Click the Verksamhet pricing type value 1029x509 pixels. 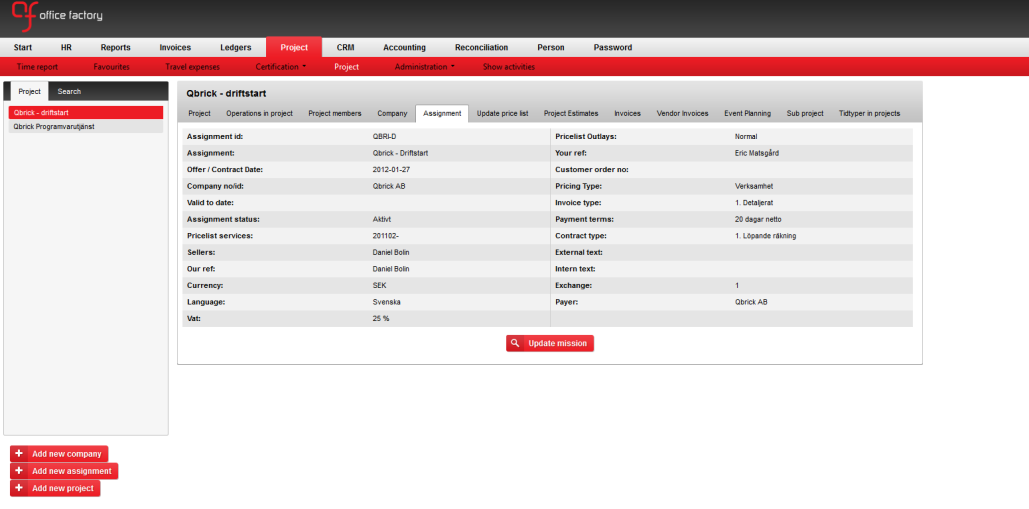755,186
